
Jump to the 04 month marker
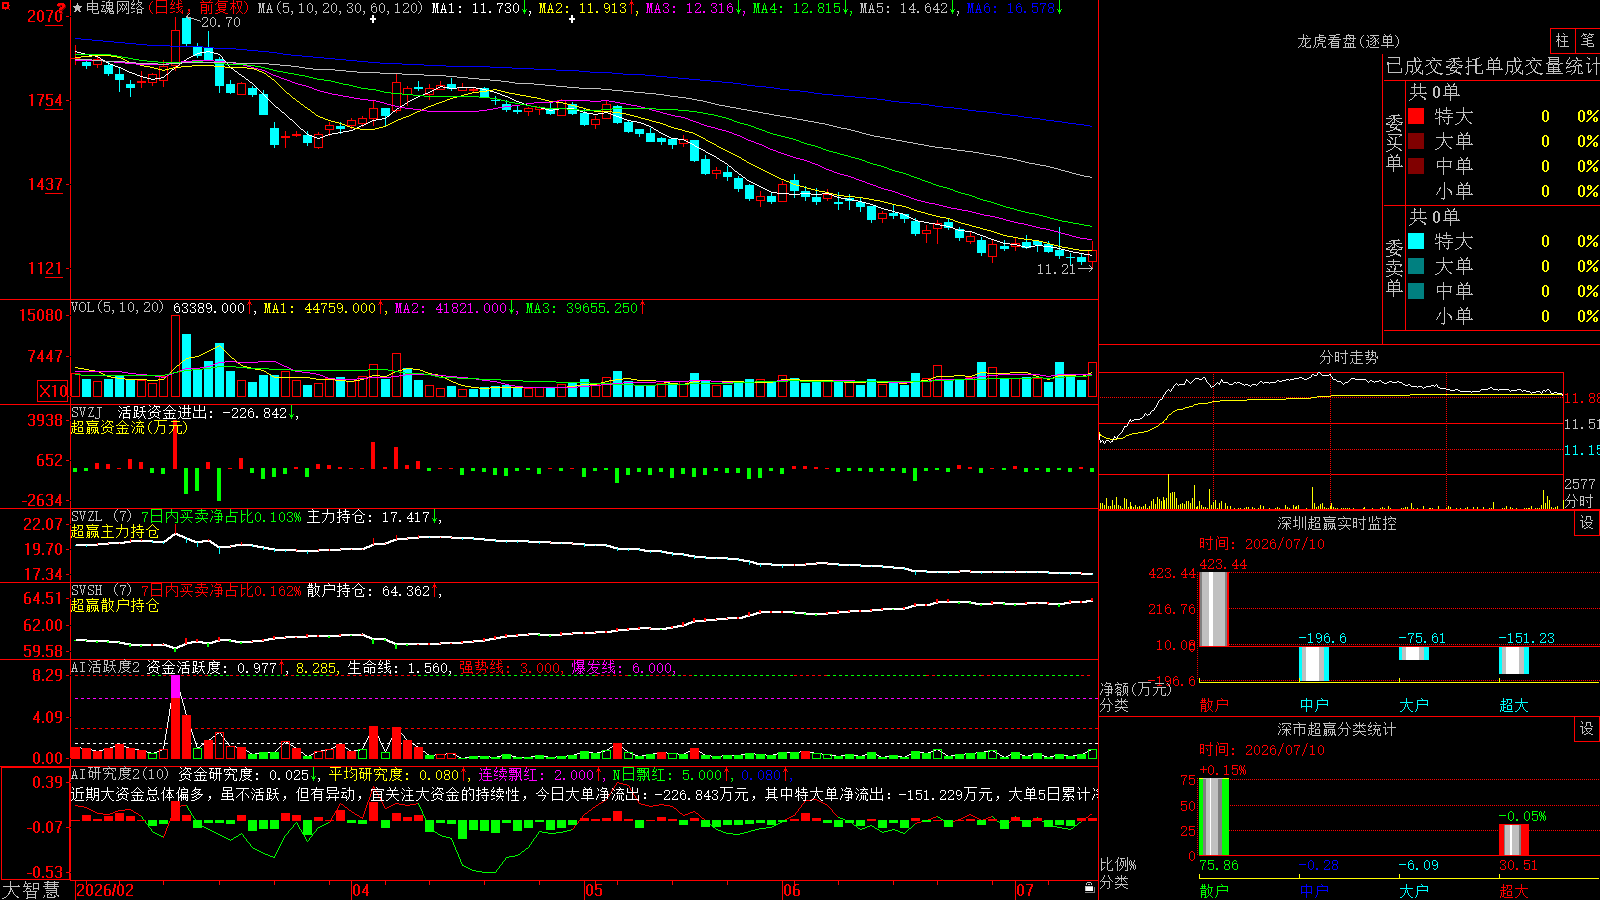361,890
